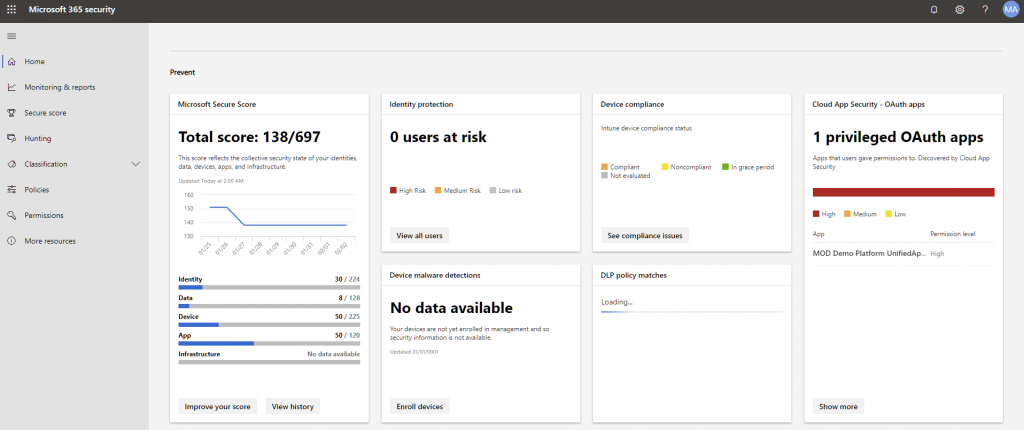1024x430 pixels.
Task: Click the View all users button
Action: [419, 235]
